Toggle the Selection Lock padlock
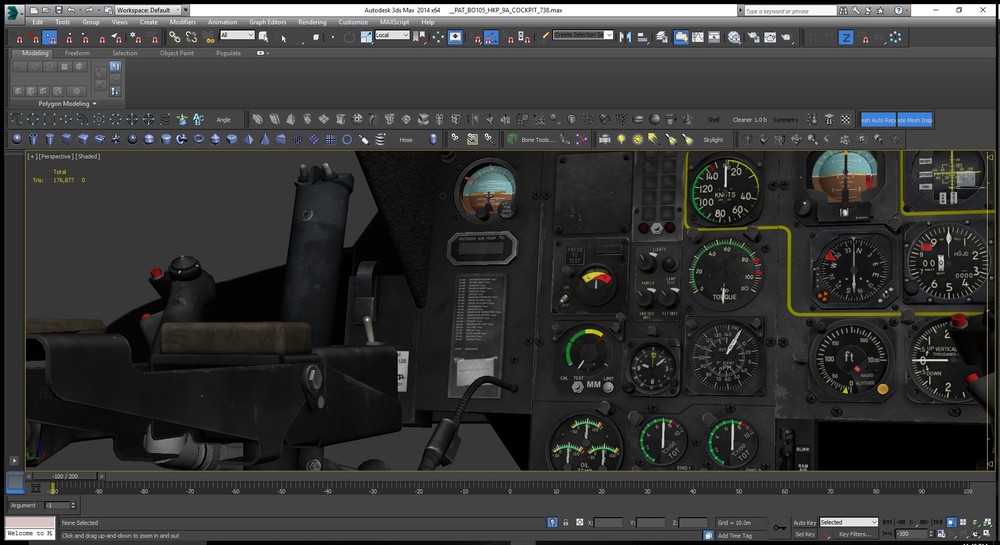This screenshot has height=545, width=1000. [x=566, y=522]
